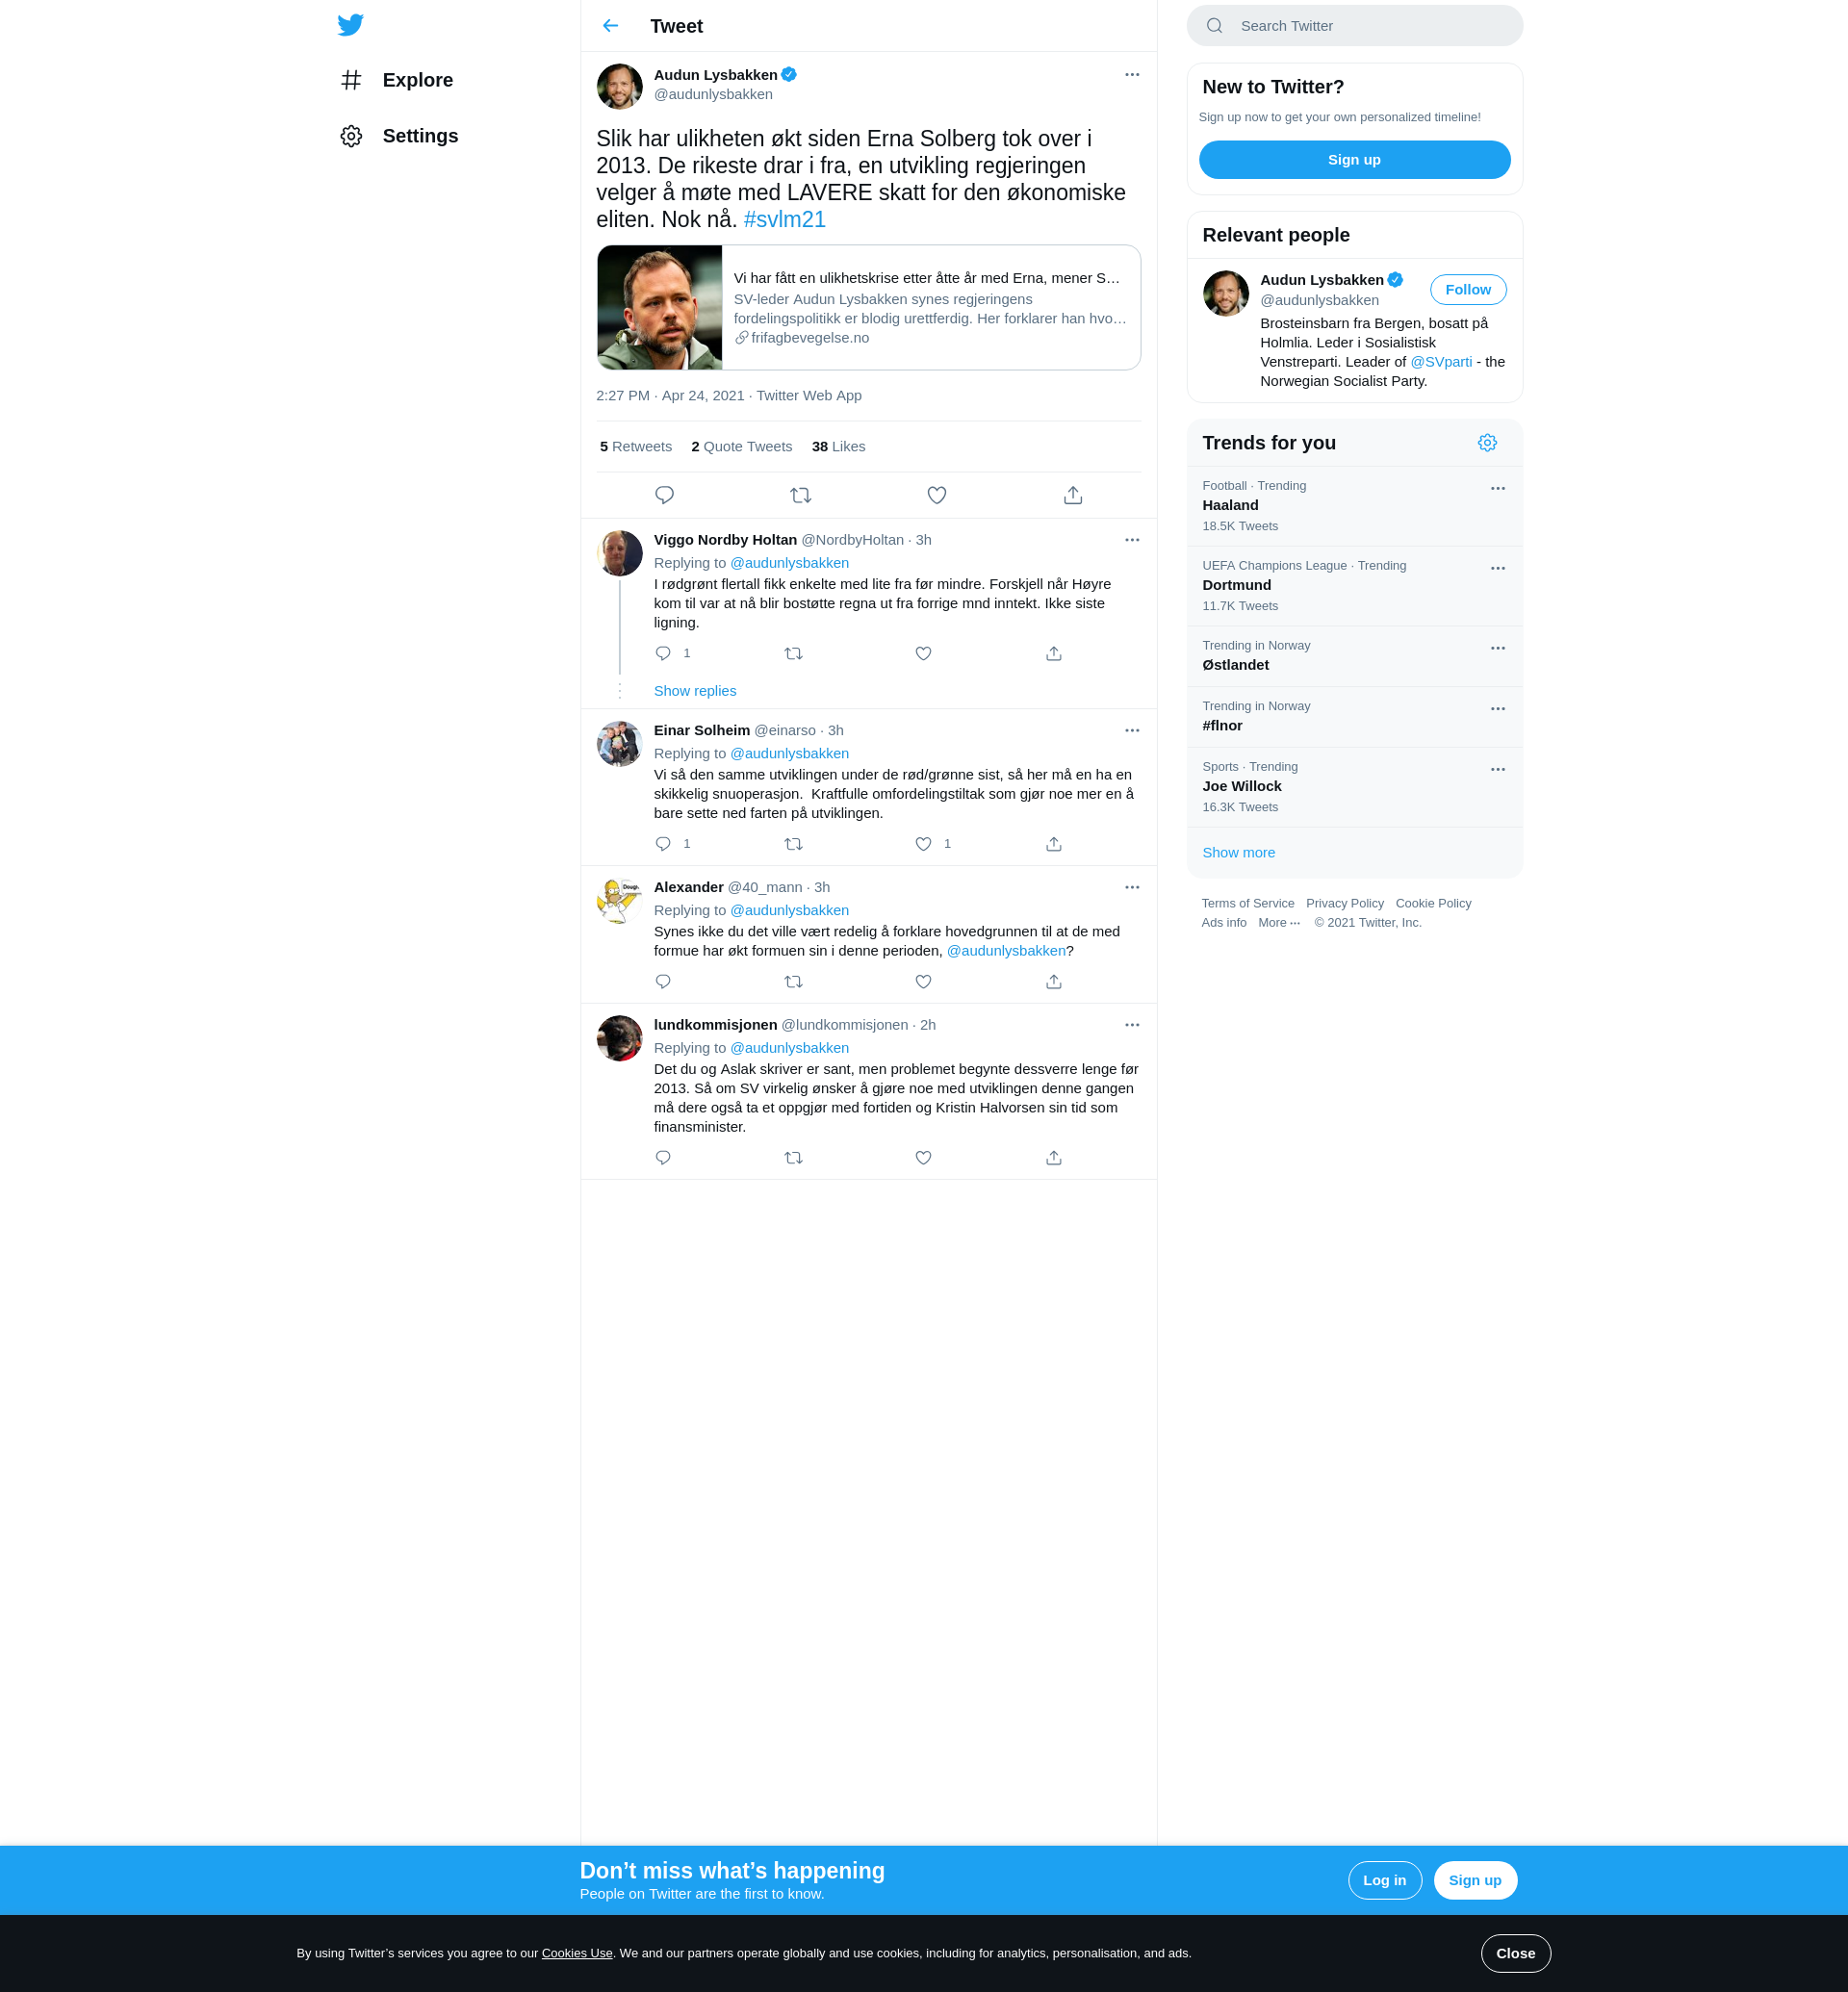Screen dimensions: 1848x1992
Task: Retweet the main tweet
Action: (800, 495)
